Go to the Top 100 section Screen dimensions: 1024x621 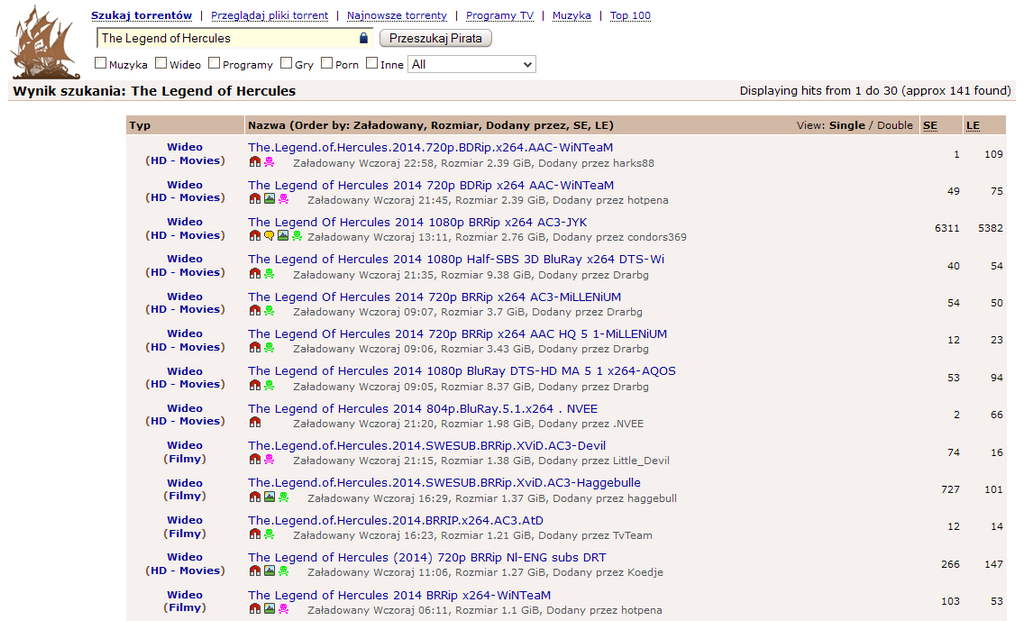(629, 15)
